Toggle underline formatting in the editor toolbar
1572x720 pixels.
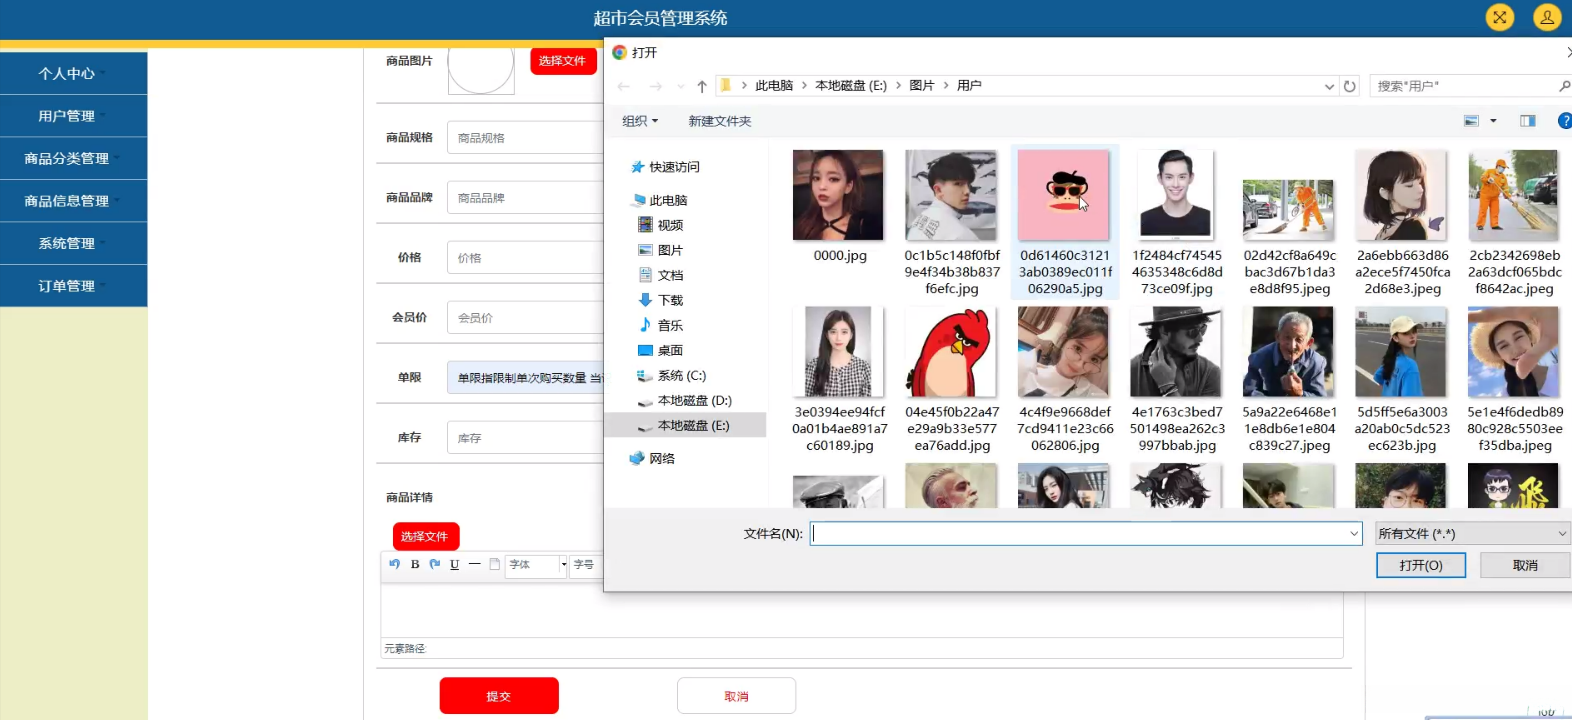point(455,564)
